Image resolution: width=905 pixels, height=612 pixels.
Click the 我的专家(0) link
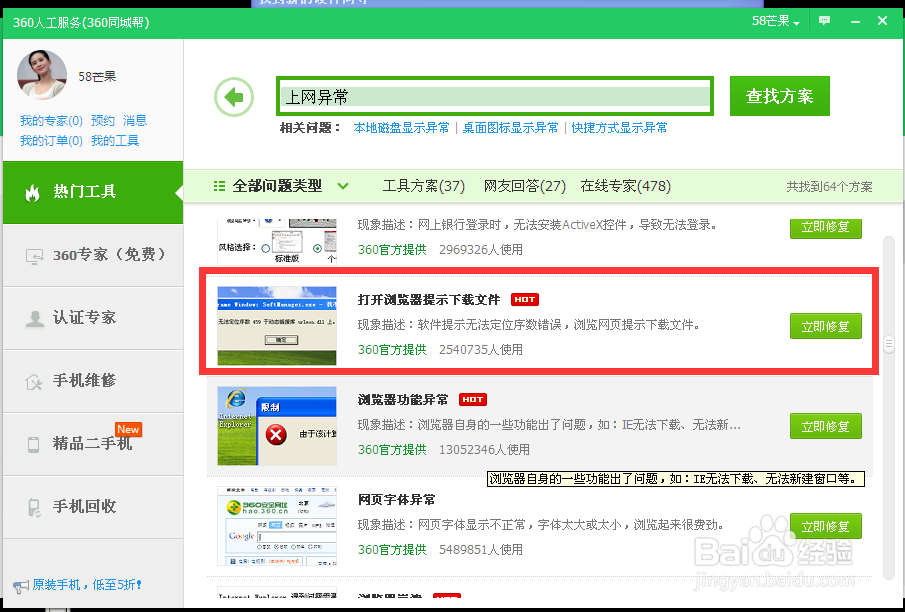[51, 121]
